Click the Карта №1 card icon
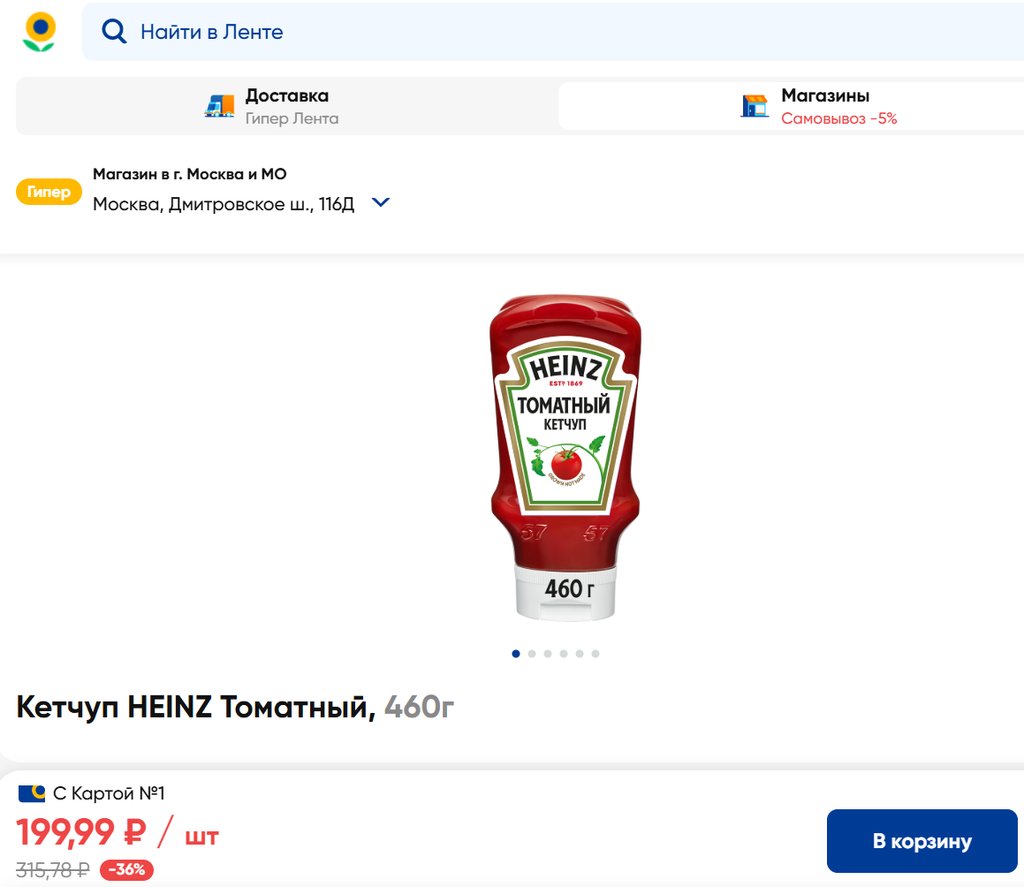 [31, 794]
